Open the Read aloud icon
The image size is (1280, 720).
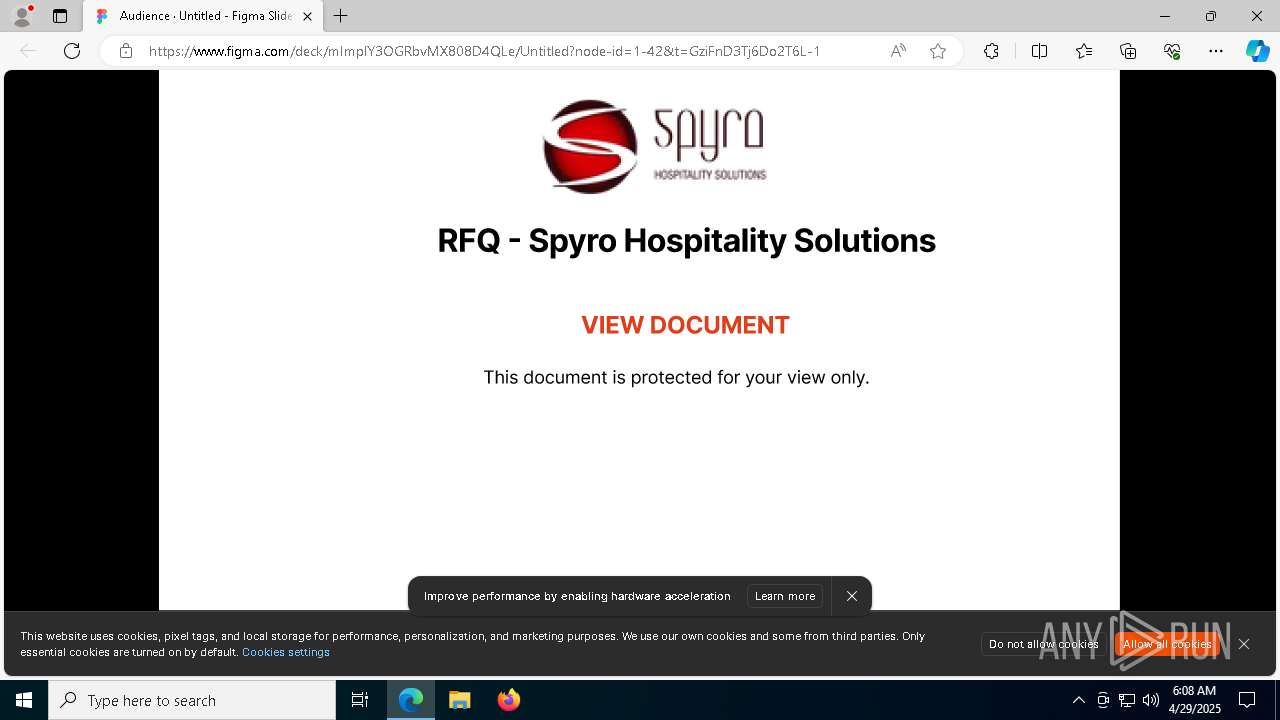pos(898,51)
